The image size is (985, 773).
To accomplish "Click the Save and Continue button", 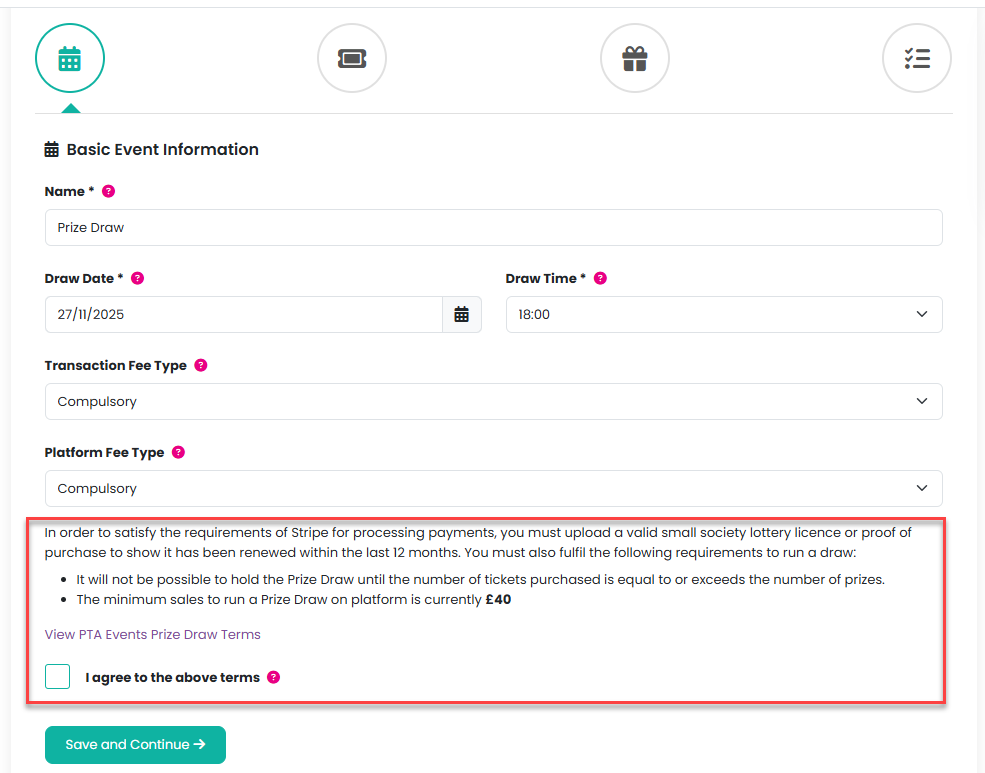I will (x=135, y=745).
